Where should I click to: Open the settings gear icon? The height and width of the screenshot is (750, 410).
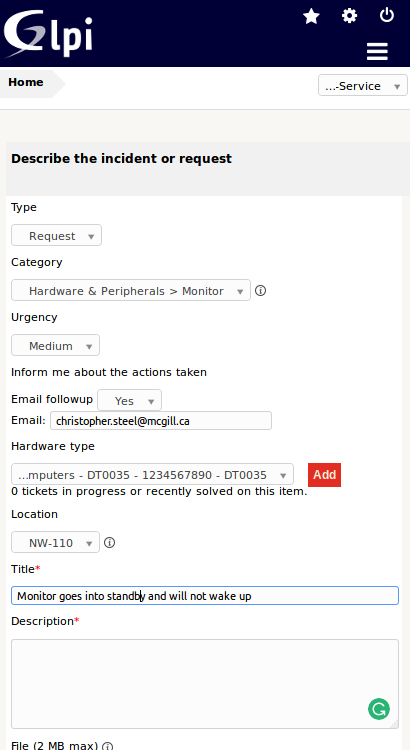pos(349,16)
